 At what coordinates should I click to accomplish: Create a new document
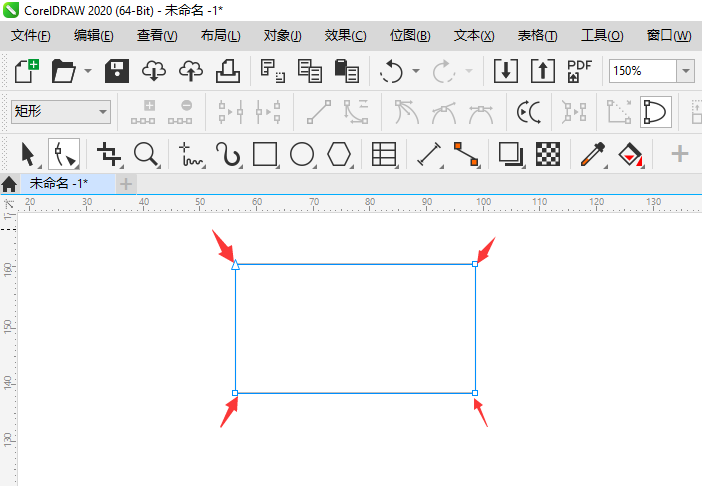(26, 71)
